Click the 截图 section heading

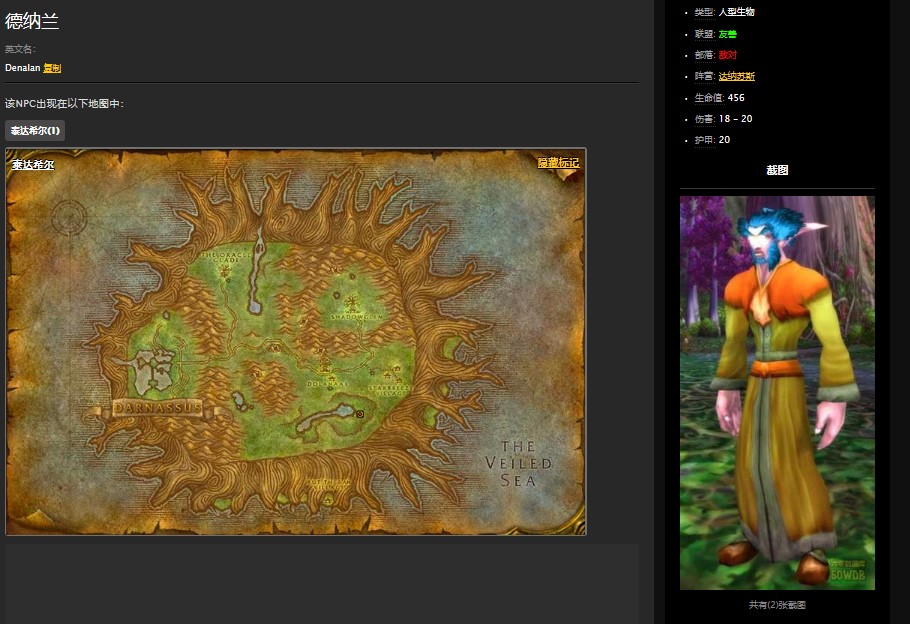pos(777,171)
